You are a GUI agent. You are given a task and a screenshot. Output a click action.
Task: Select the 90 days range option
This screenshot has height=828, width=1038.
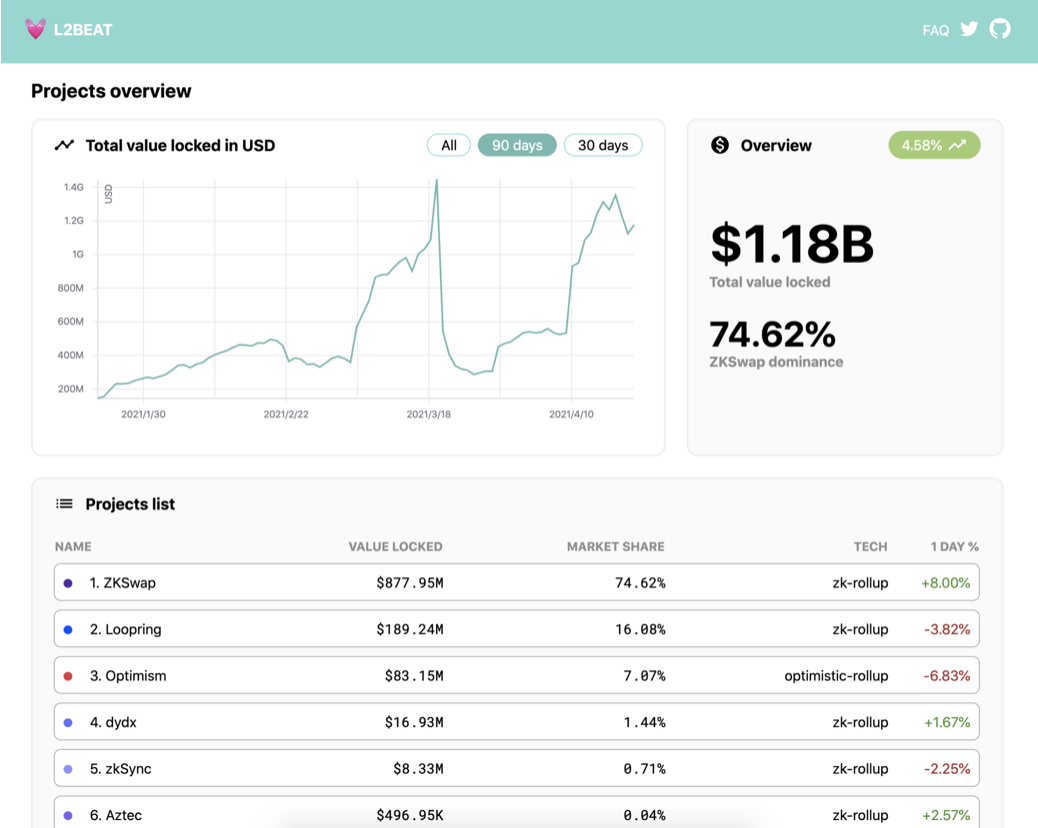click(517, 145)
